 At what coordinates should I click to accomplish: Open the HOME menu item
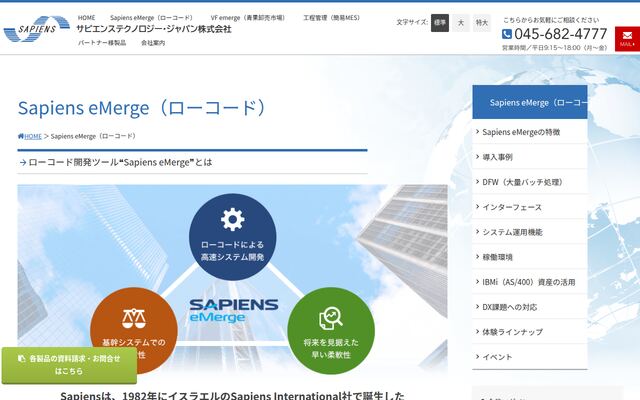[x=86, y=18]
